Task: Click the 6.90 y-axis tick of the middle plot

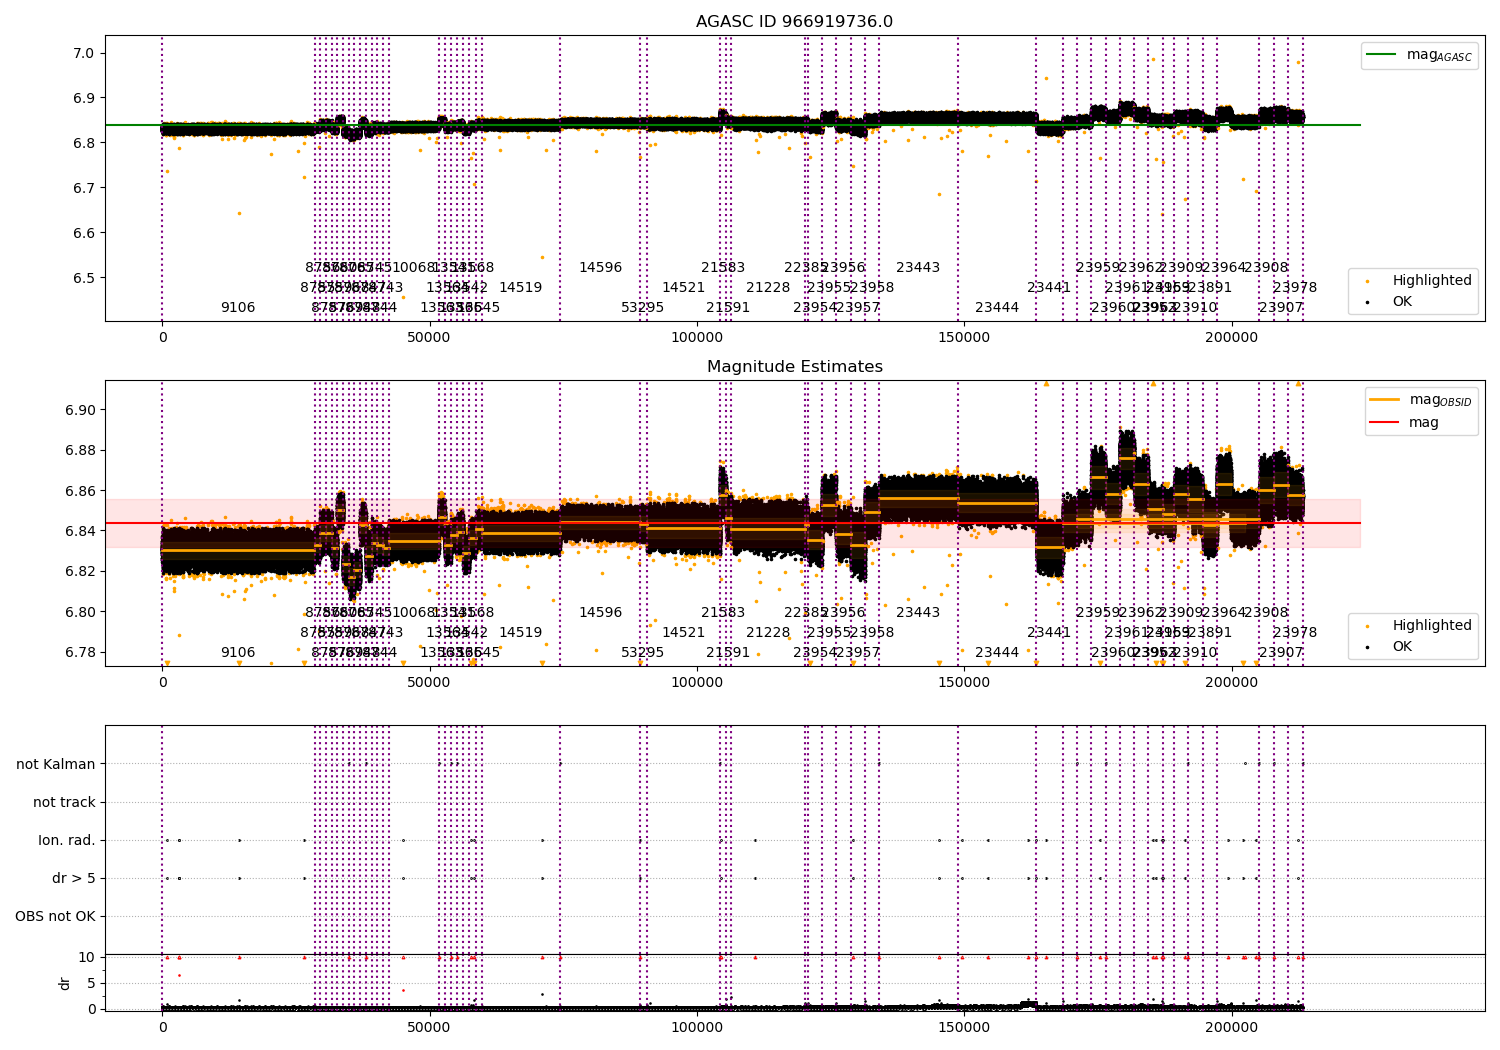Action: pyautogui.click(x=80, y=410)
